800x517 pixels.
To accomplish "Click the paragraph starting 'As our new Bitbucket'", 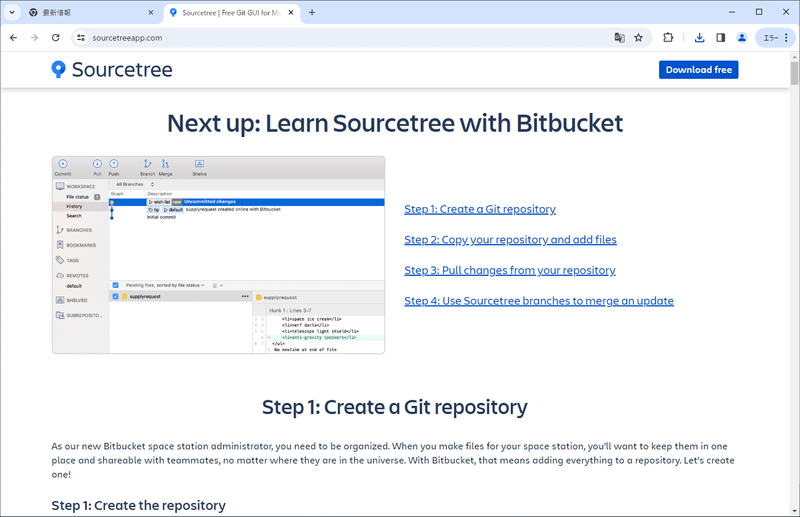I will point(393,460).
